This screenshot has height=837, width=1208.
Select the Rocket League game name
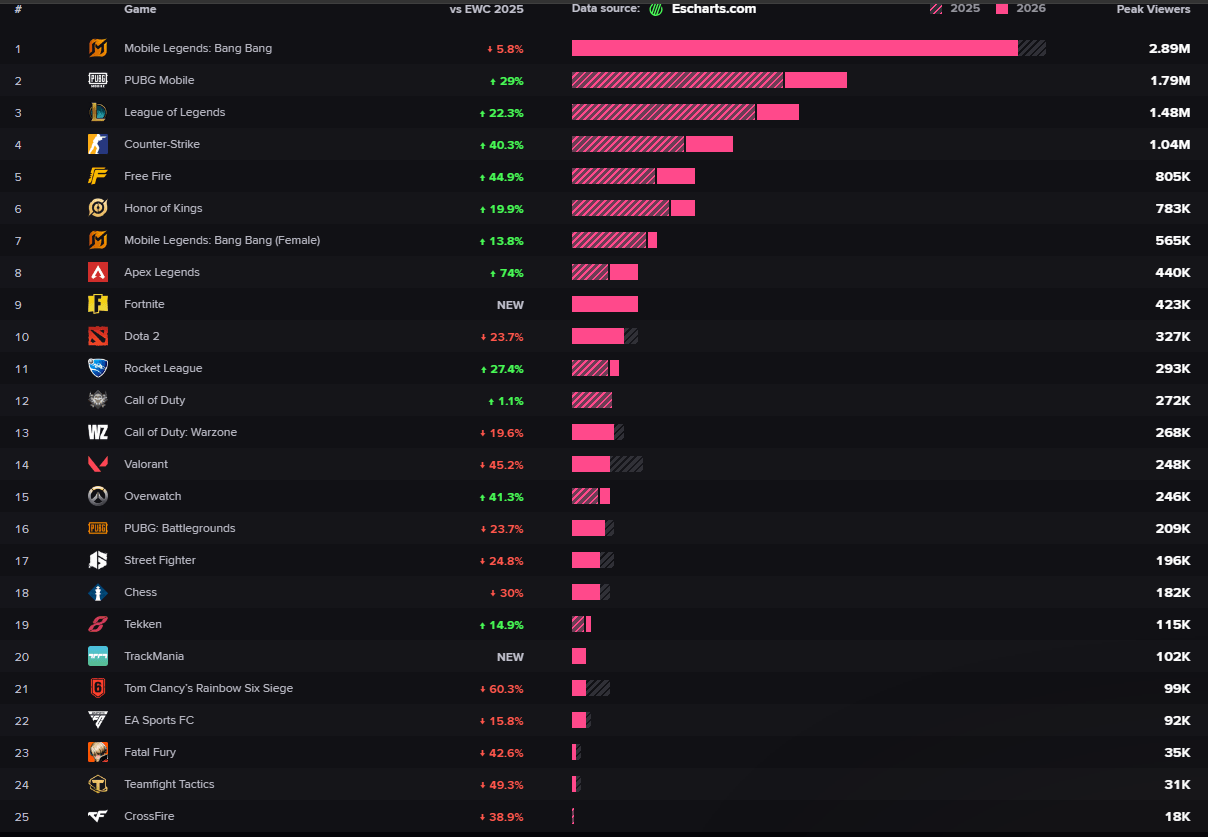coord(163,368)
